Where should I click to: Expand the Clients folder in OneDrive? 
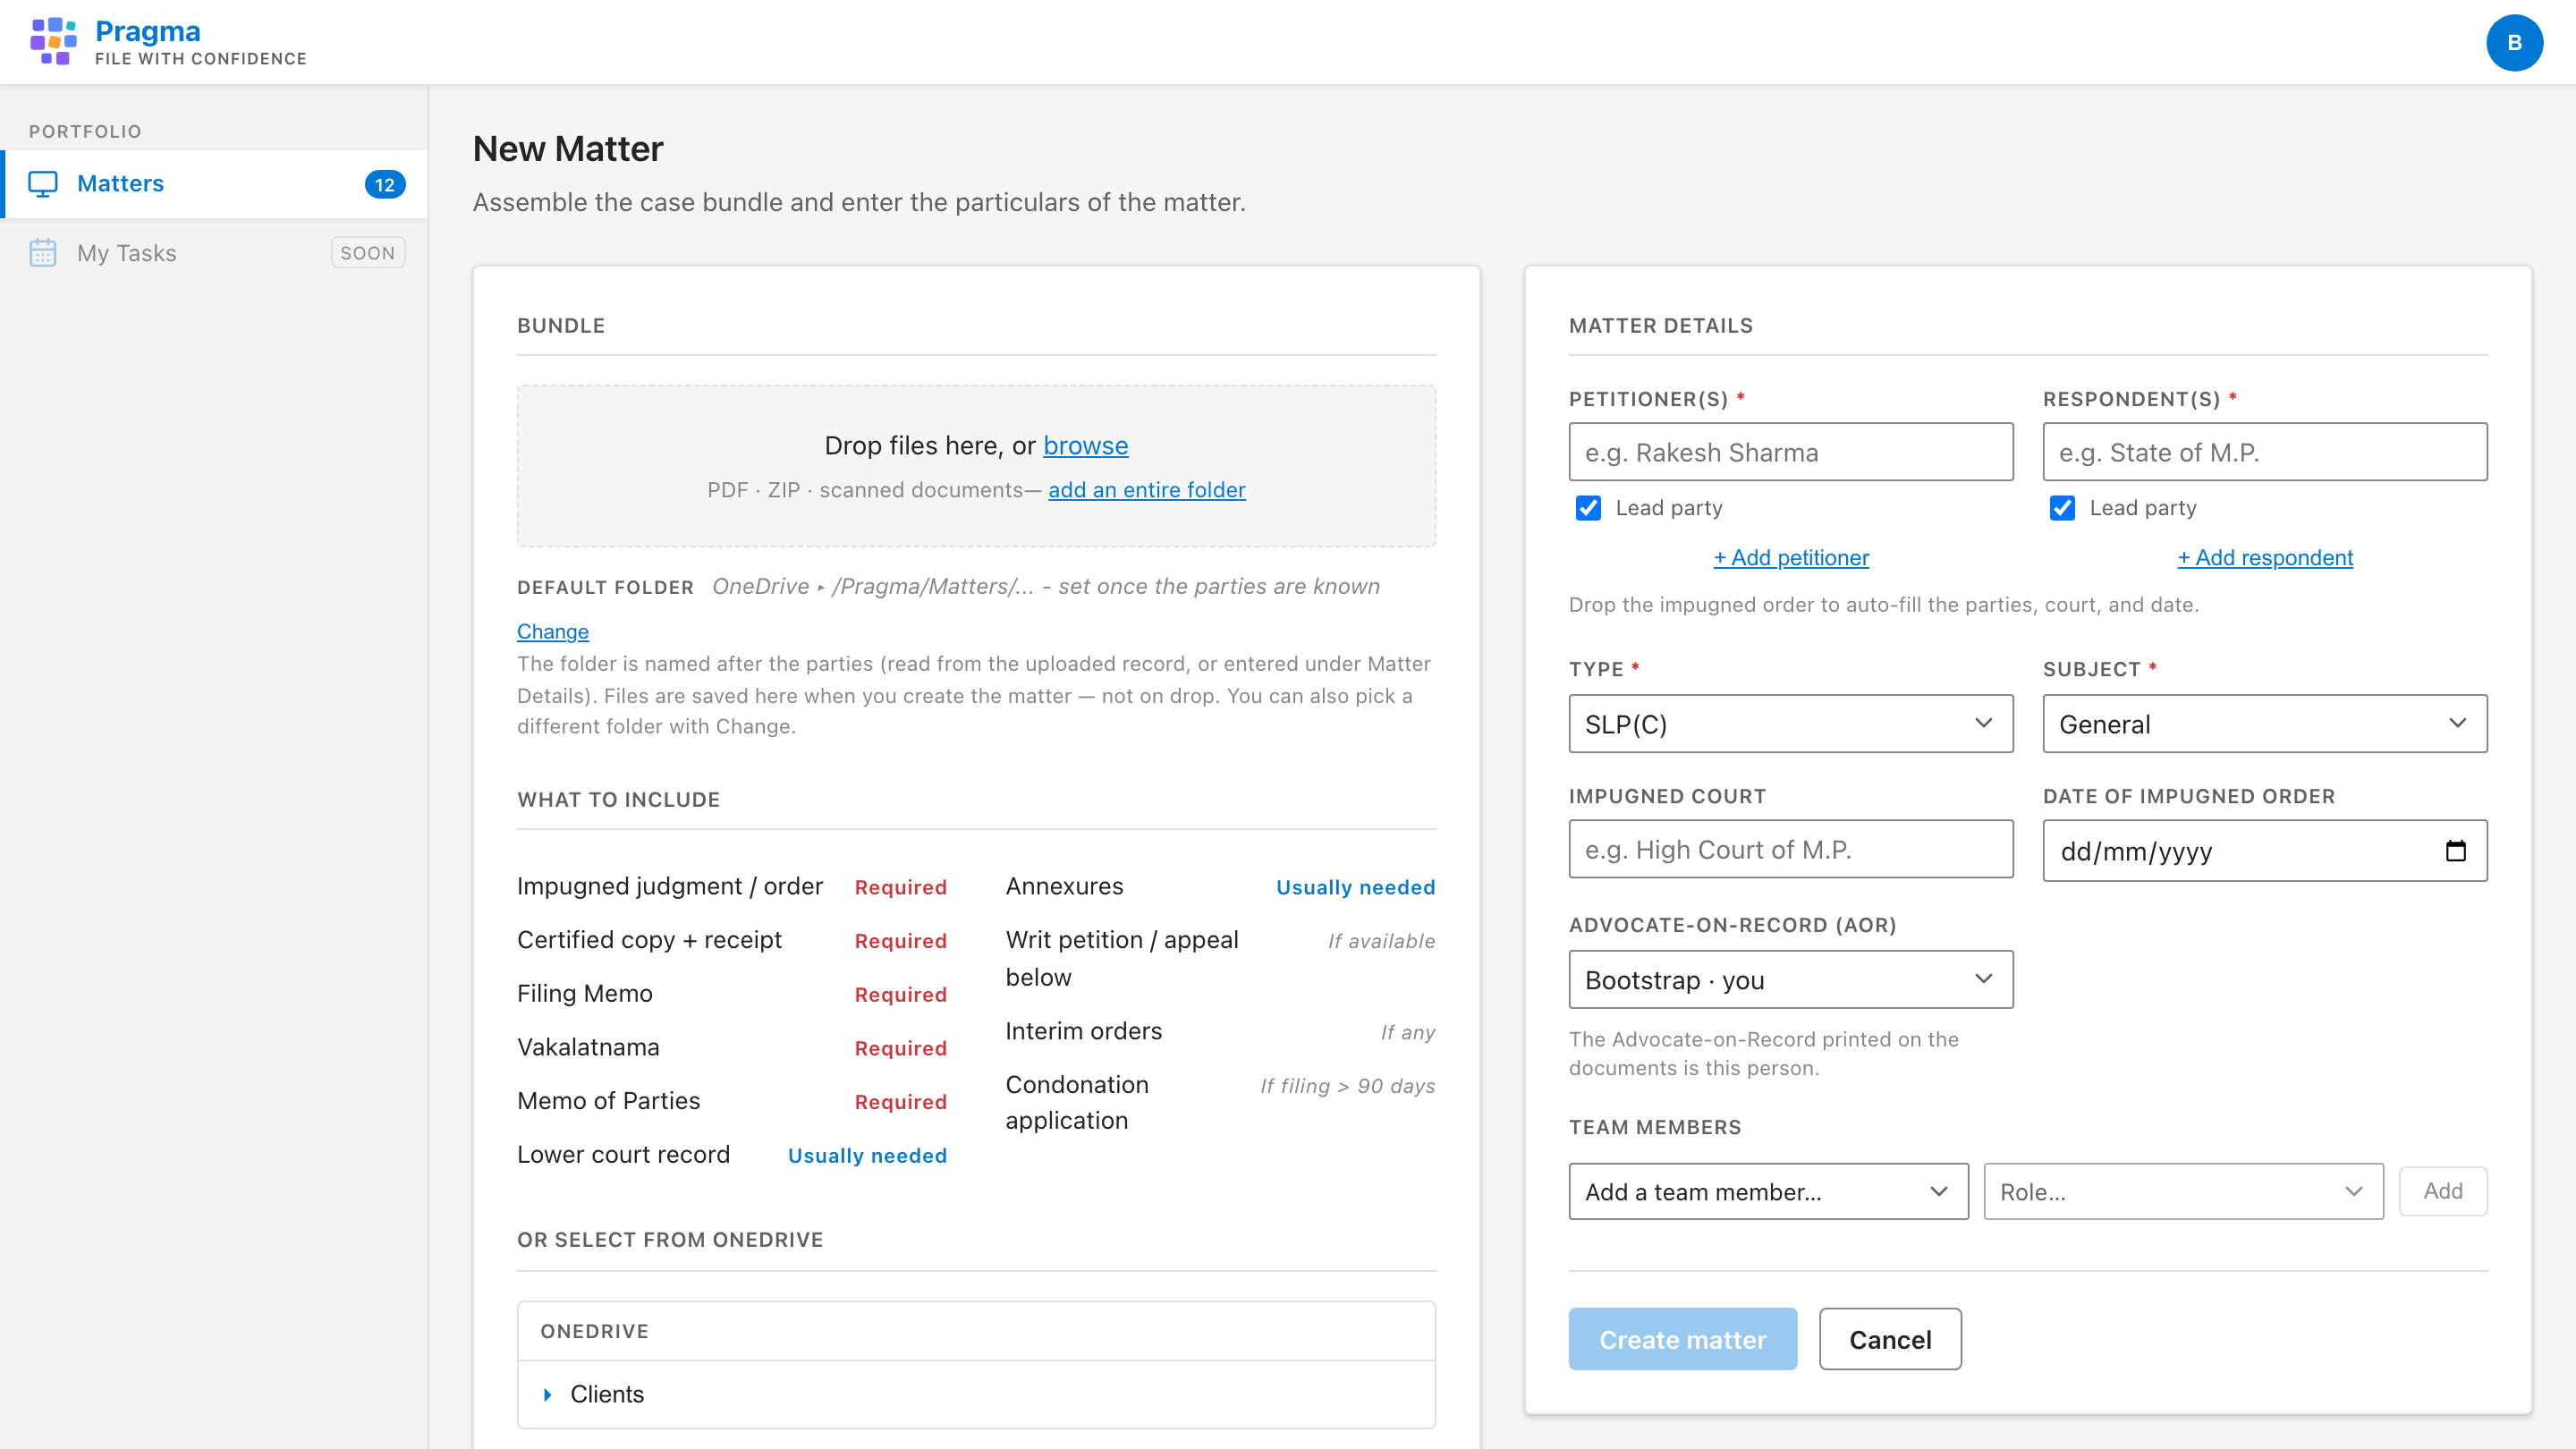[547, 1394]
